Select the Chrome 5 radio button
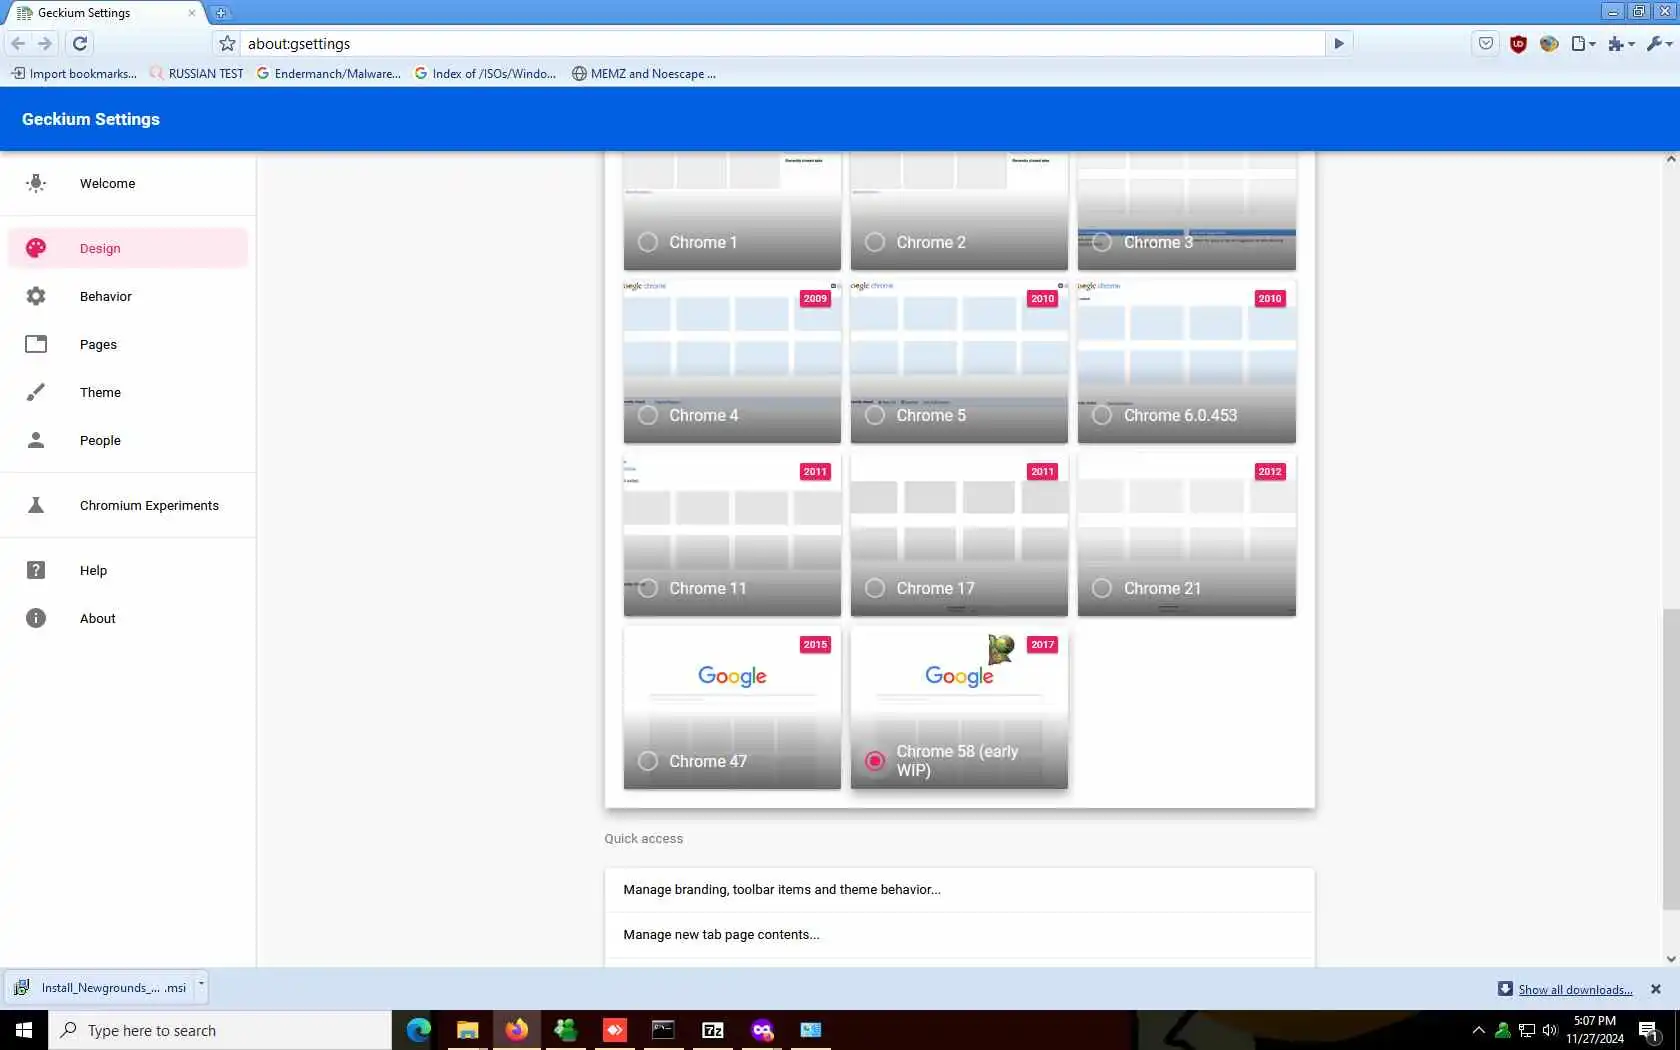 (875, 415)
